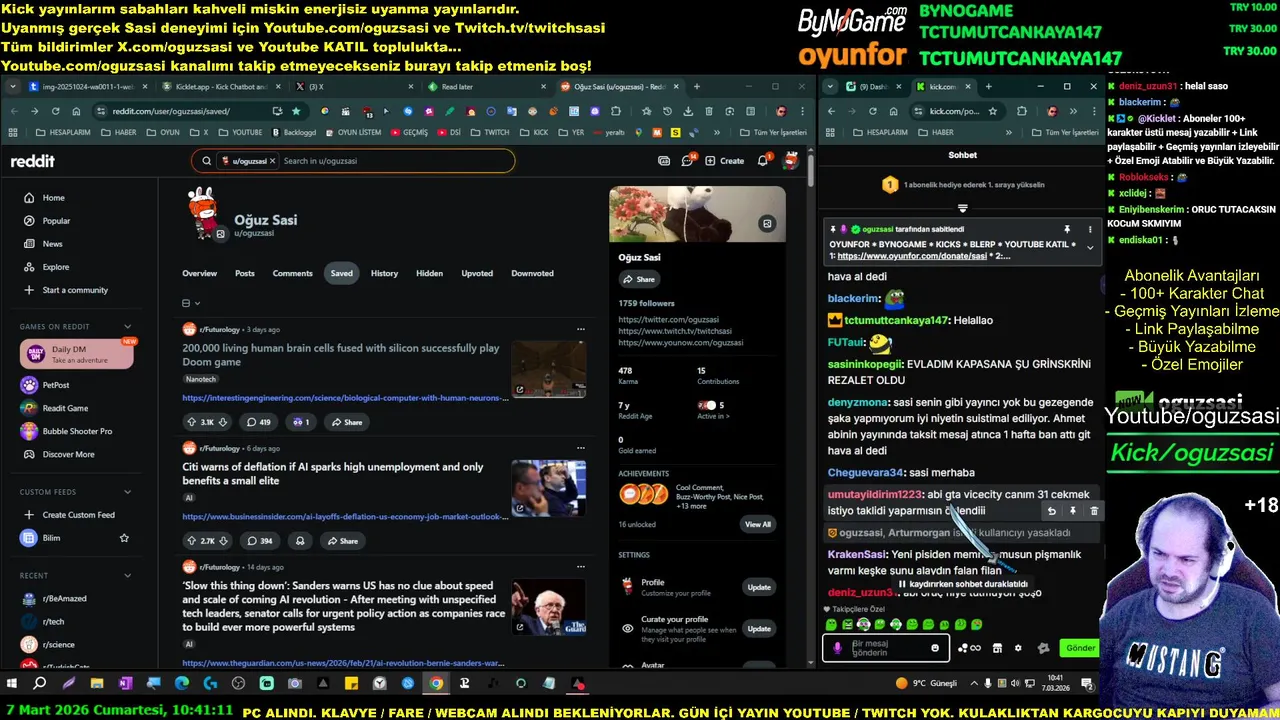Switch to the Posts profile tab
The image size is (1280, 720).
(x=245, y=273)
